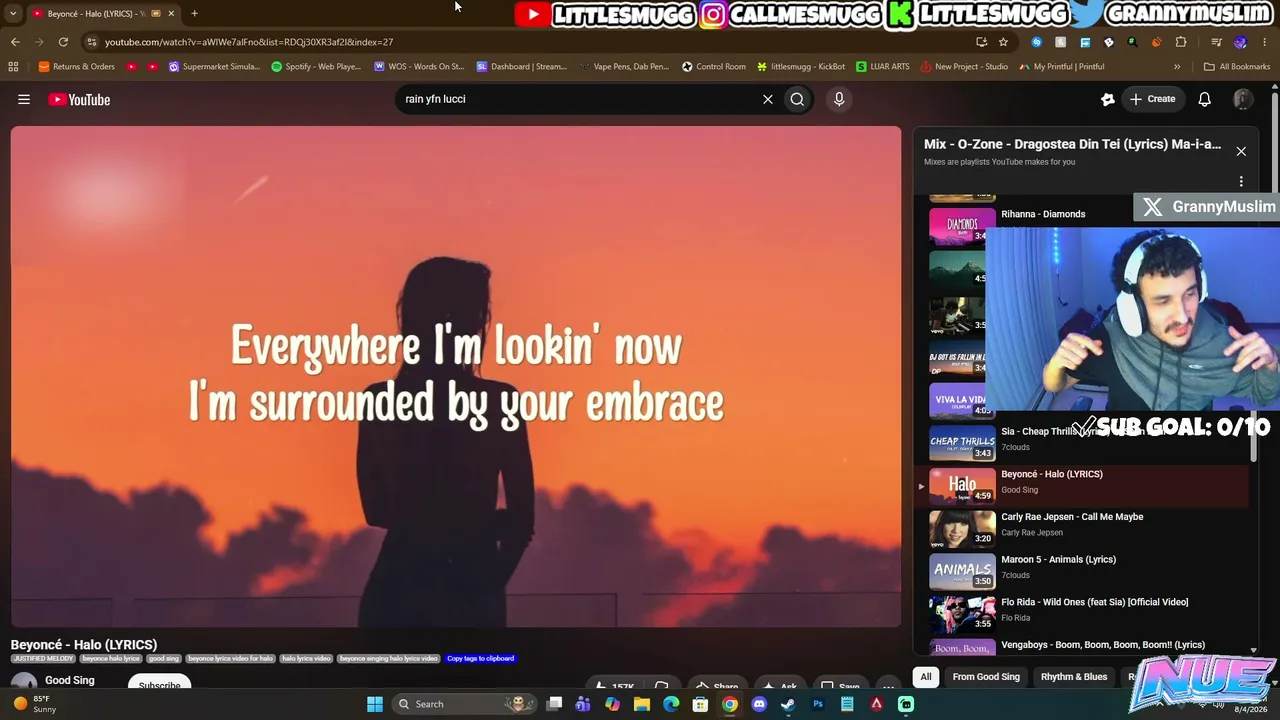Play Flo Rida - Wild Ones thumbnail

pos(962,614)
